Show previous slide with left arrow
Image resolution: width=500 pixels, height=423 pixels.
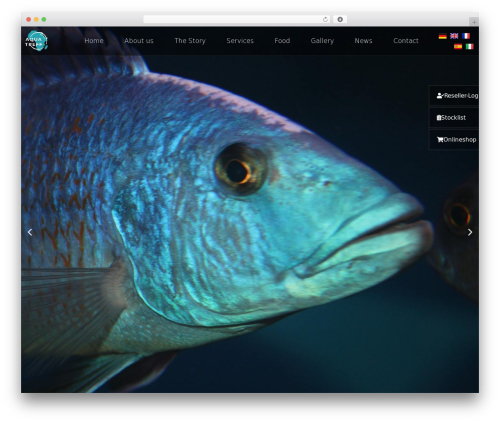point(30,232)
